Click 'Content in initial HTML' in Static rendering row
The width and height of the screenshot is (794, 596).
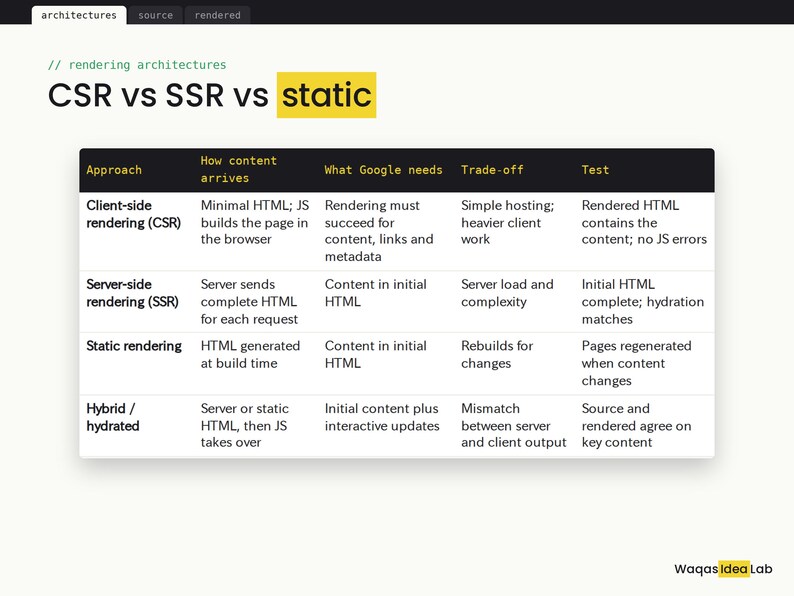click(x=376, y=354)
